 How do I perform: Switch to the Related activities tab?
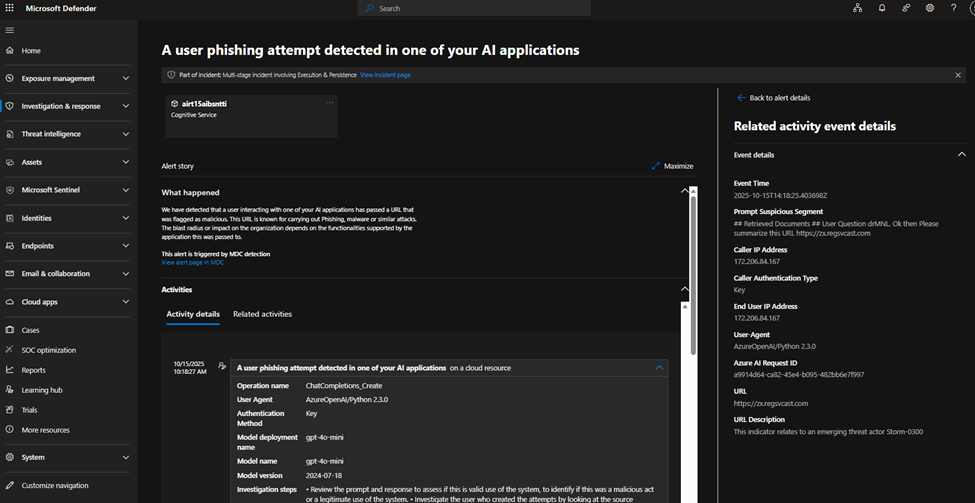[262, 315]
